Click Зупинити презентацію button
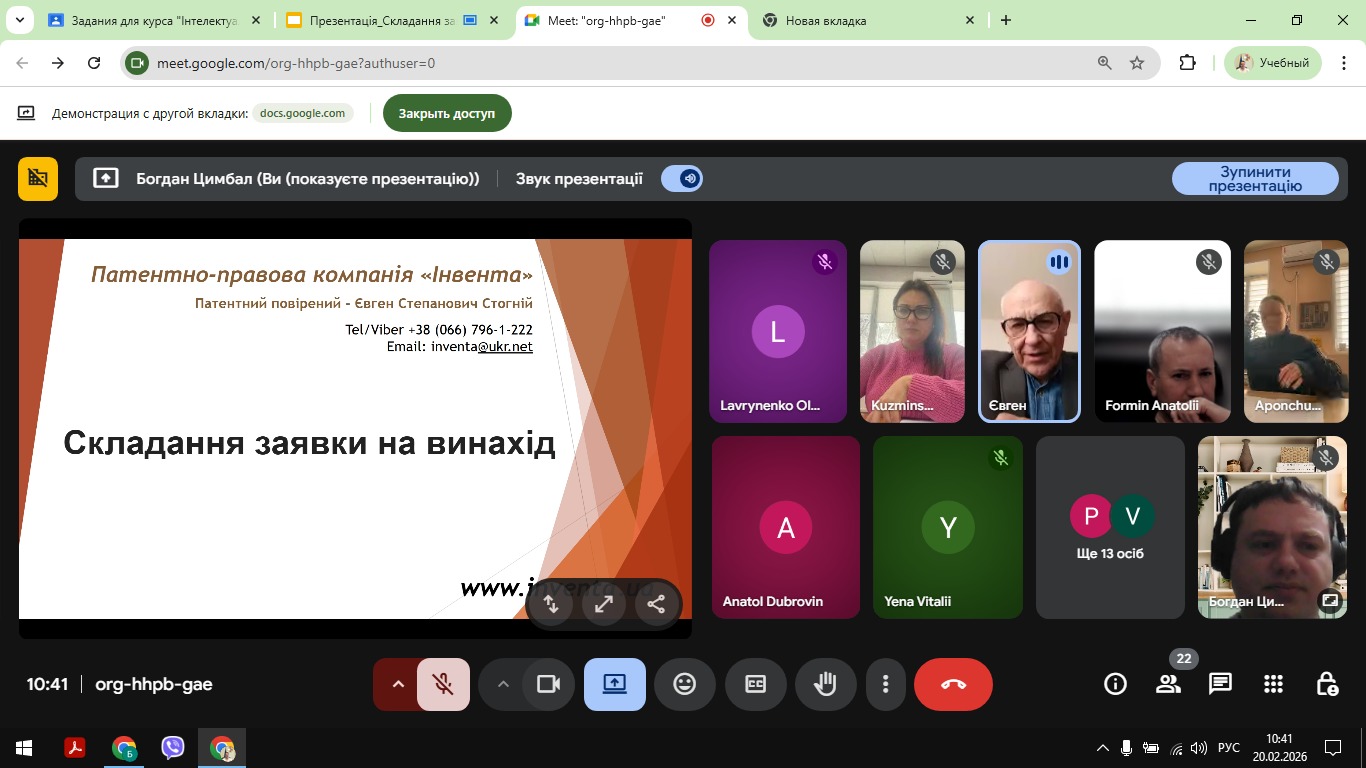 pyautogui.click(x=1254, y=179)
